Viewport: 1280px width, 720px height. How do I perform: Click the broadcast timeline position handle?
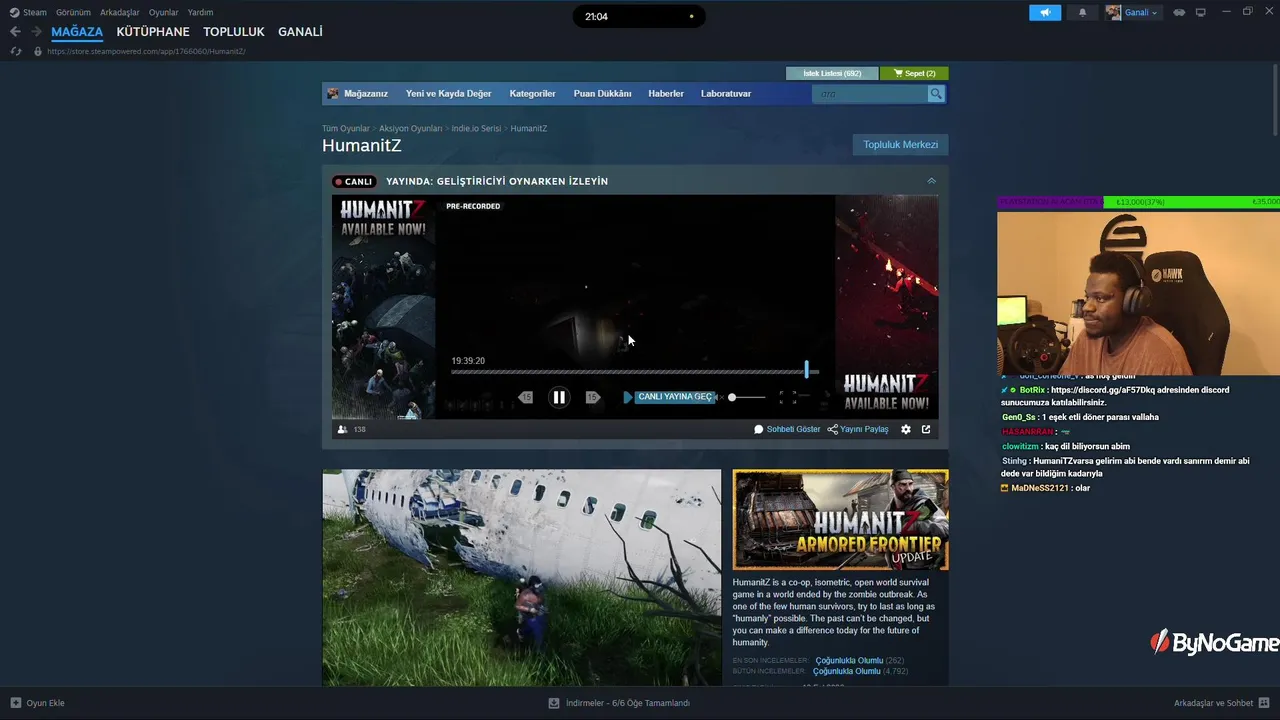806,371
